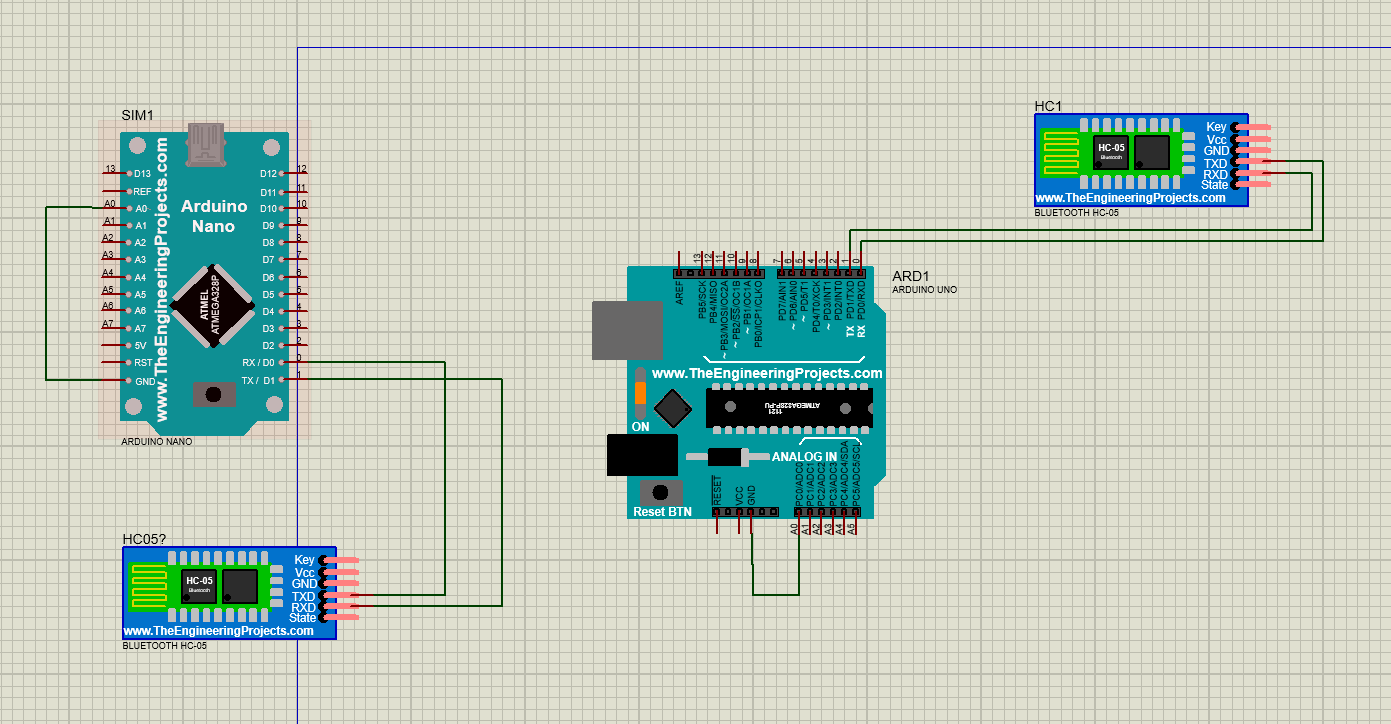
Task: Select the black power jack on the Arduino Uno
Action: (642, 455)
